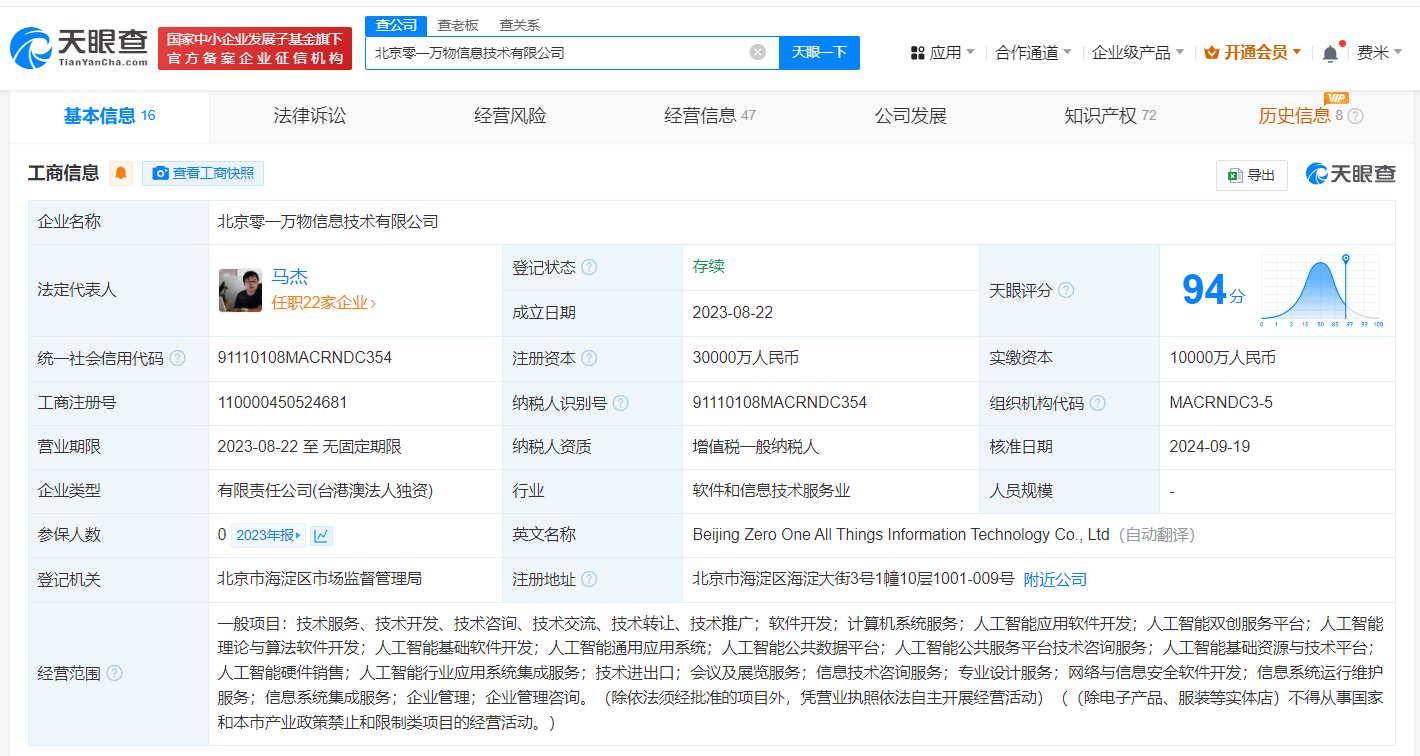Click address 北京市海淀区海淀大街3号1幢10层1001-009号
This screenshot has width=1420, height=756.
point(853,579)
